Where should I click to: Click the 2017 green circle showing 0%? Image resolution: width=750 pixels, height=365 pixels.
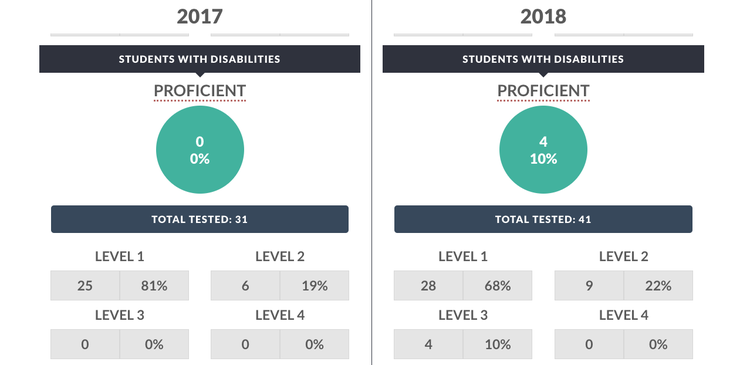(x=200, y=150)
